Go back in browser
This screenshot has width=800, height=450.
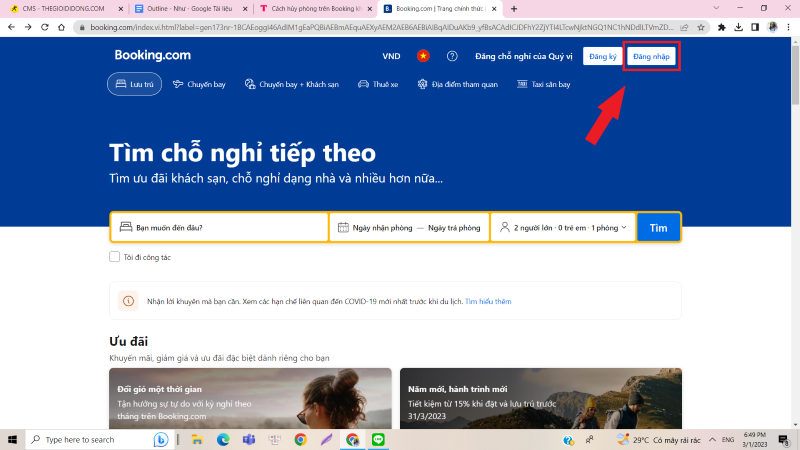11,27
